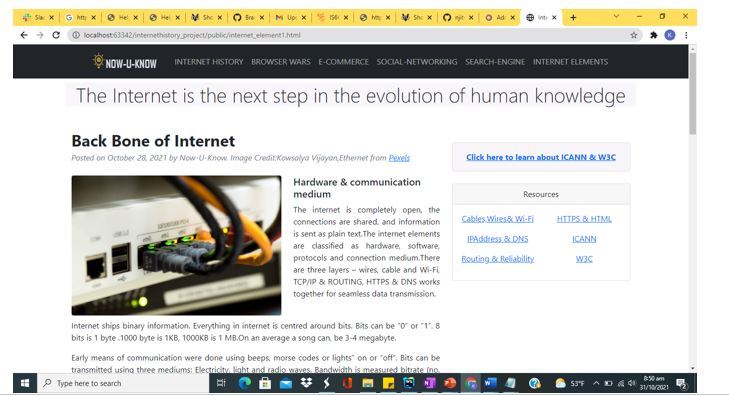
Task: Click the page's vertical scrollbar thumb
Action: [693, 93]
